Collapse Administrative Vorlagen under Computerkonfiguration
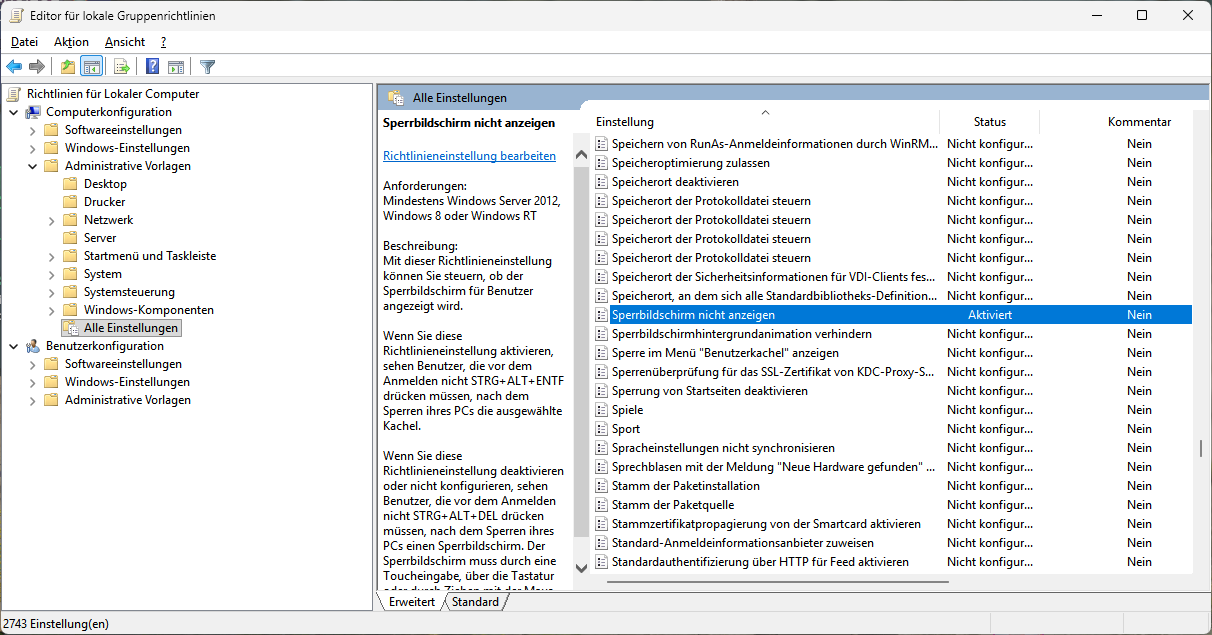 click(32, 166)
